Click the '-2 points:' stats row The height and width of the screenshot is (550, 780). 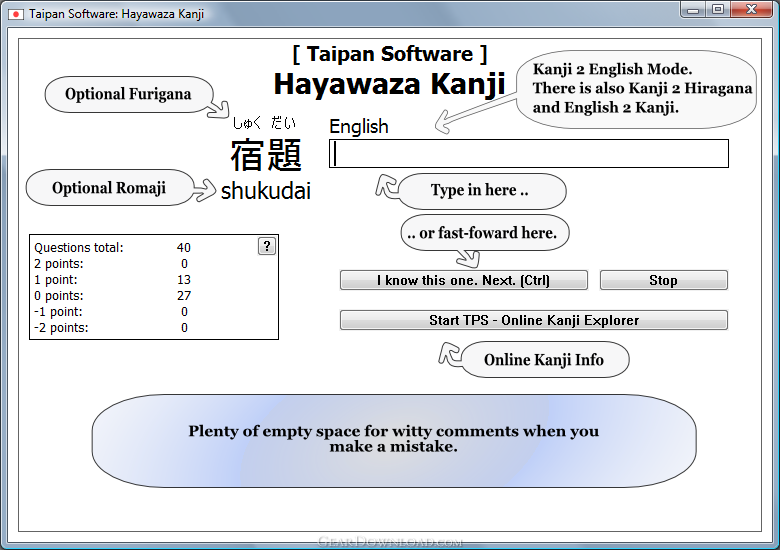point(111,328)
